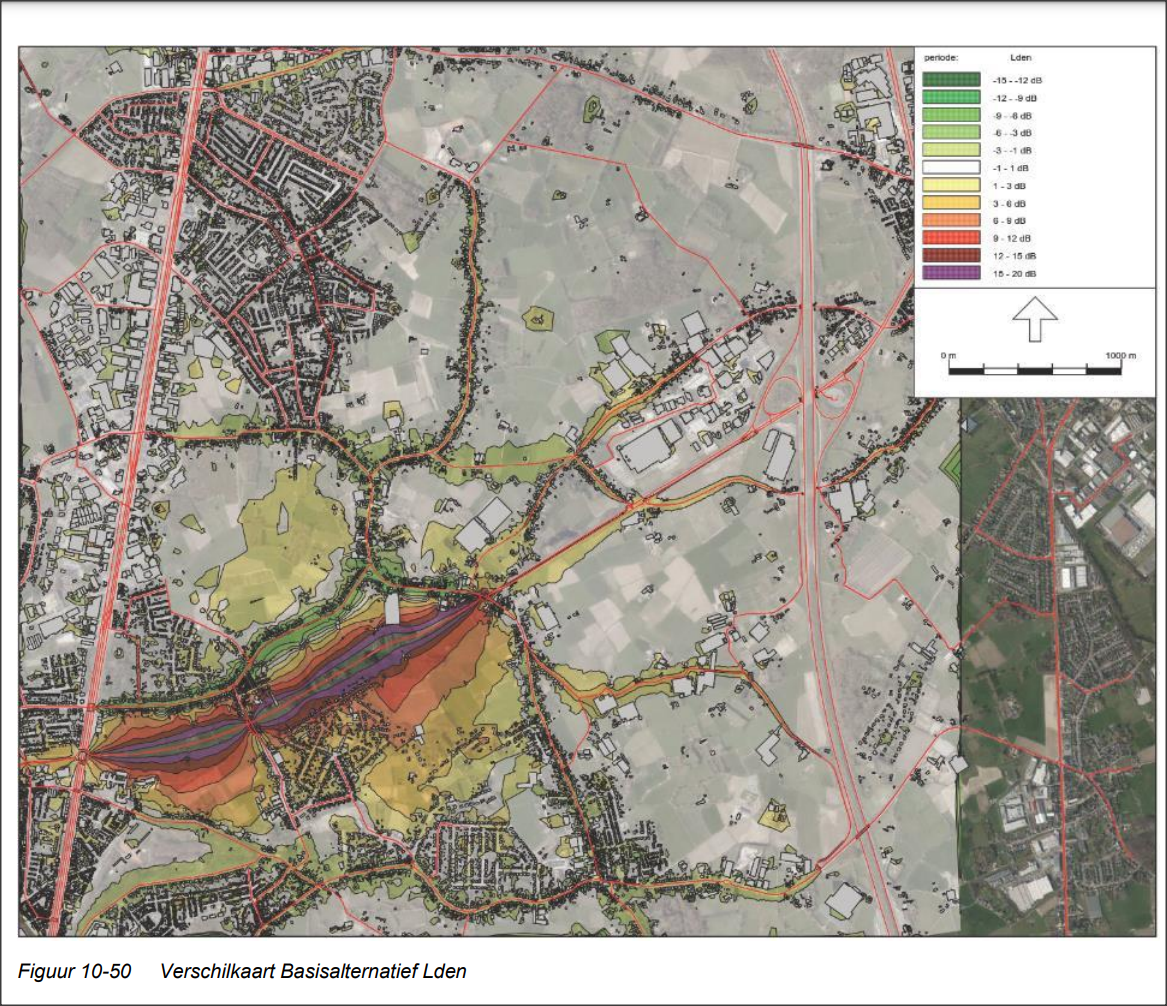Screen dimensions: 1167x1006
Task: Pick the -6 to -3 dB legend color
Action: click(952, 132)
